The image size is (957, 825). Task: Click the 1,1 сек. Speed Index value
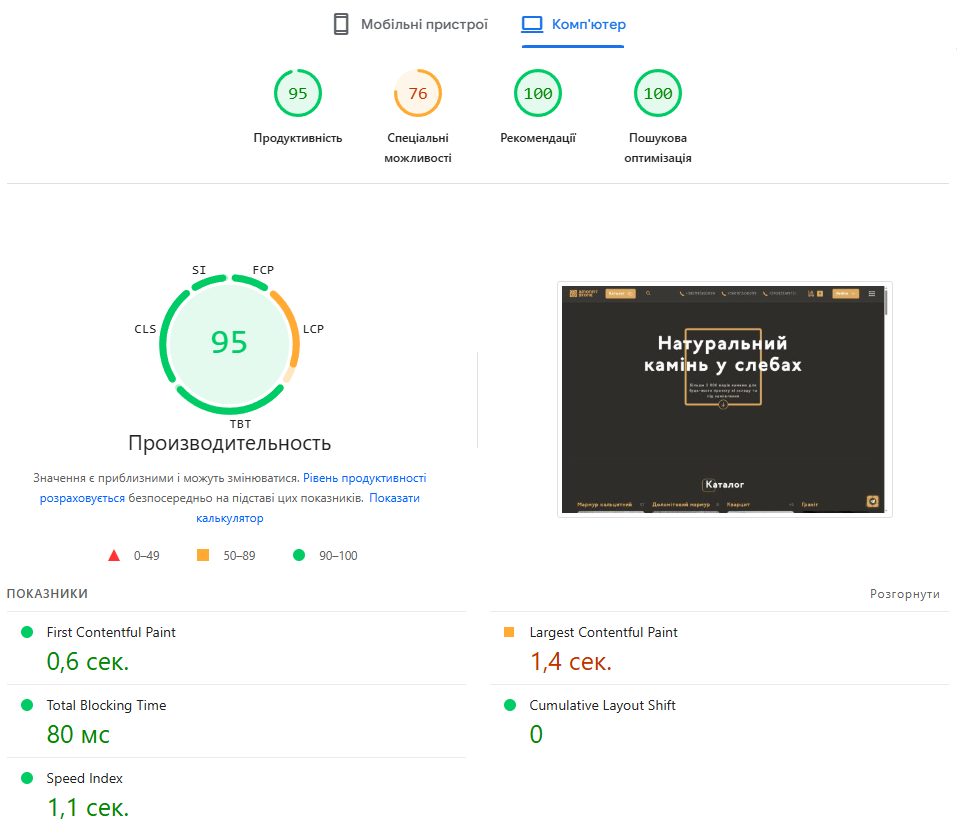pos(88,808)
